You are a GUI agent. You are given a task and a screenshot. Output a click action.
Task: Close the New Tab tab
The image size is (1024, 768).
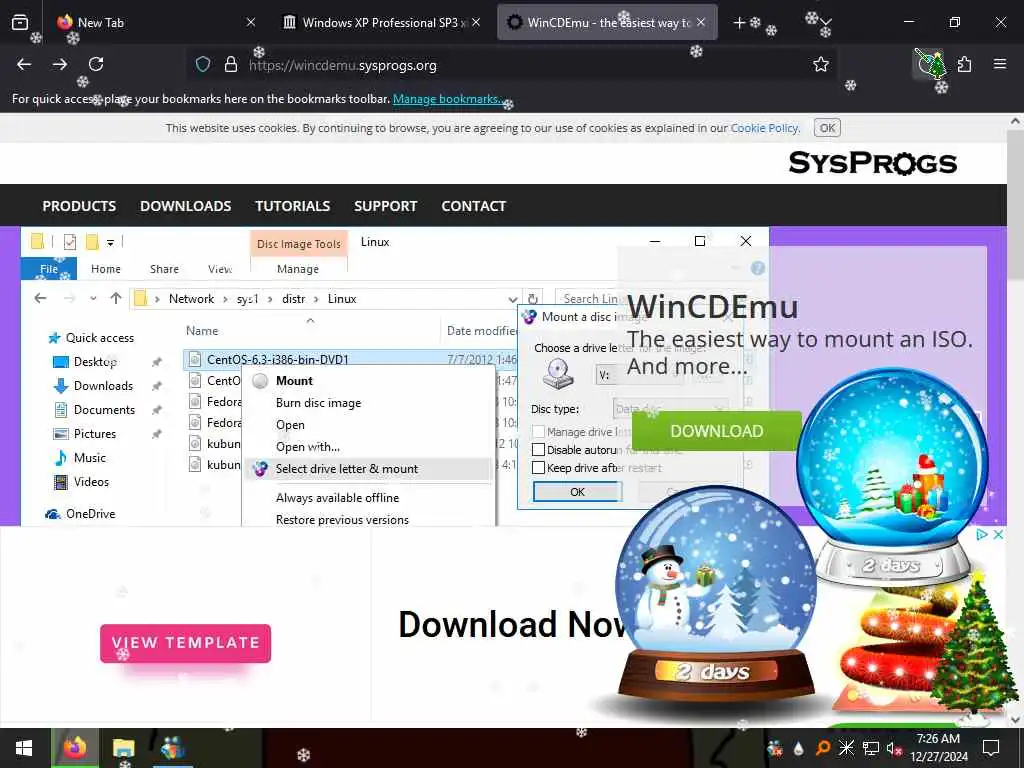coord(250,22)
